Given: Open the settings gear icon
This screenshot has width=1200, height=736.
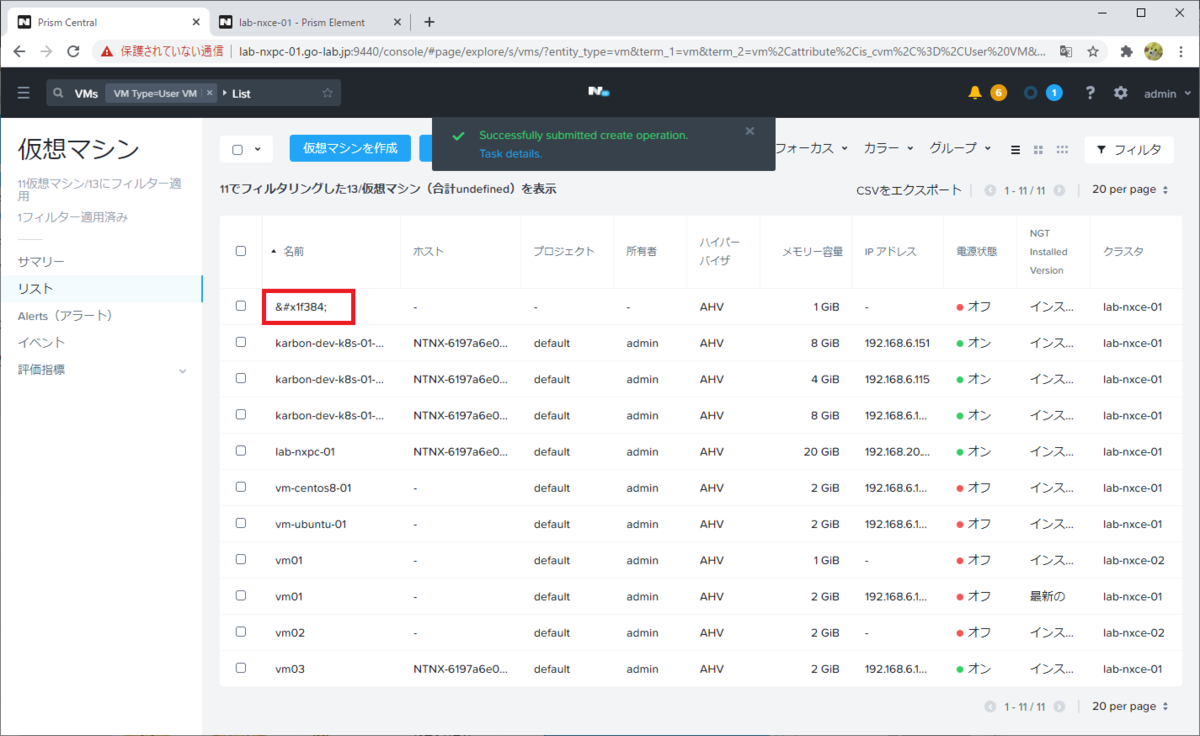Looking at the screenshot, I should coord(1121,93).
